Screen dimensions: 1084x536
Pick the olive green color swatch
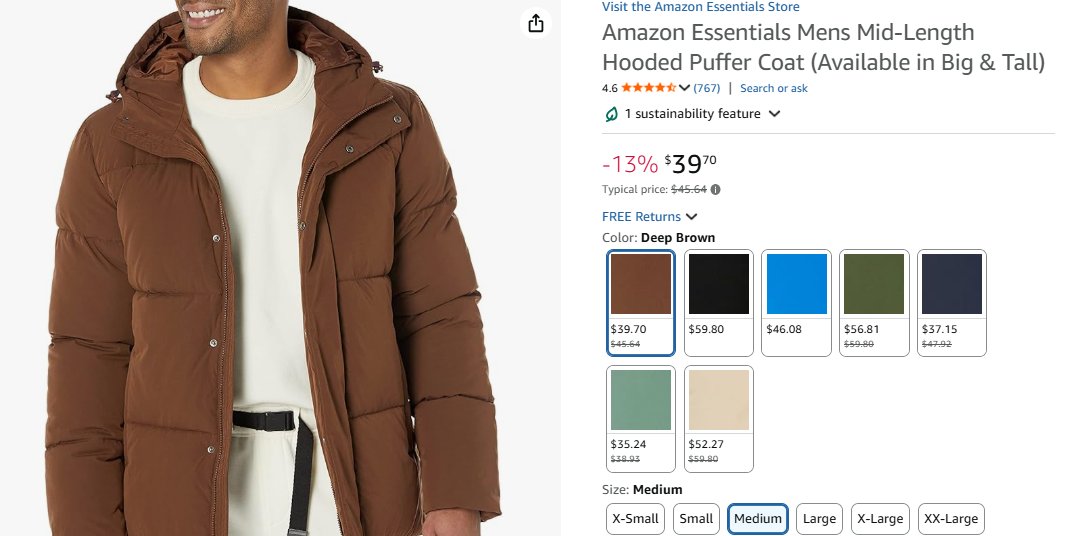coord(874,301)
